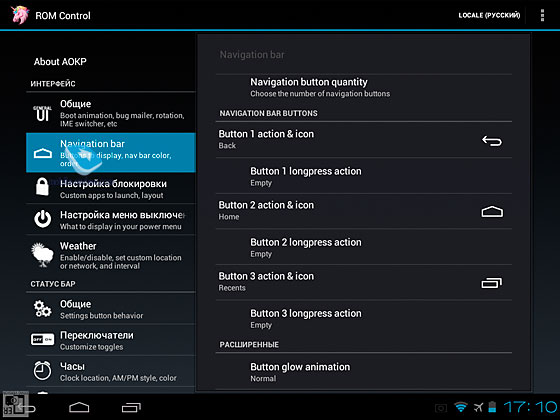The image size is (560, 420).
Task: Tap the ROM Control unicorn logo
Action: [x=20, y=15]
